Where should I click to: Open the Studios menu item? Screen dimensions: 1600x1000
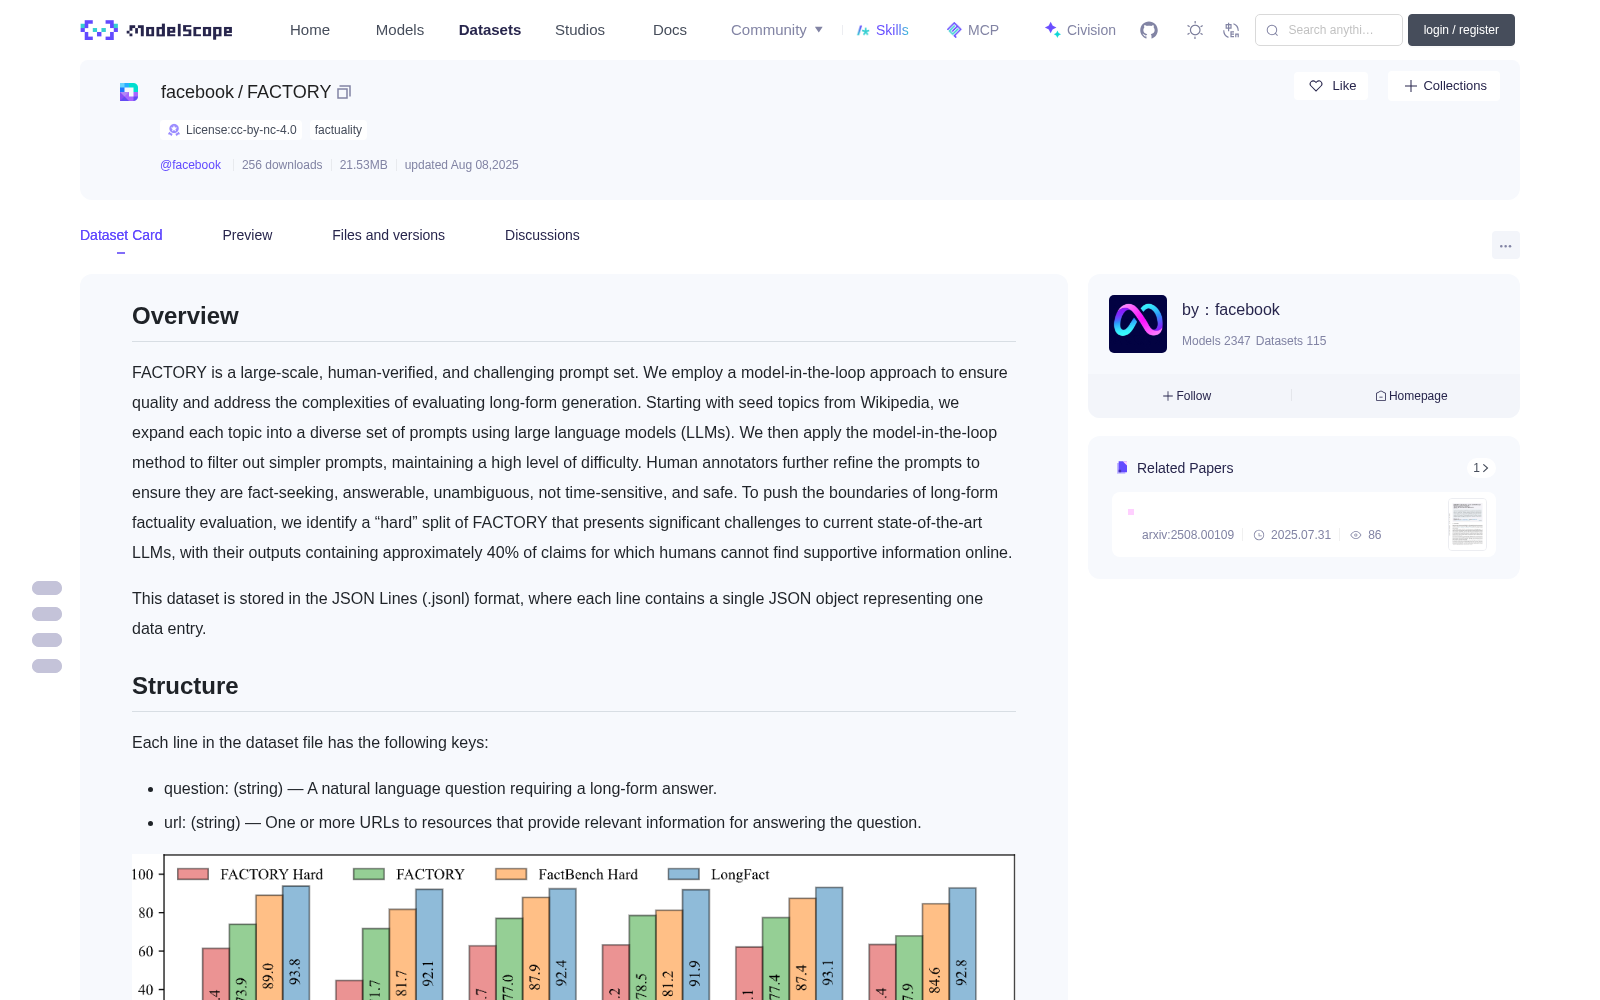580,30
